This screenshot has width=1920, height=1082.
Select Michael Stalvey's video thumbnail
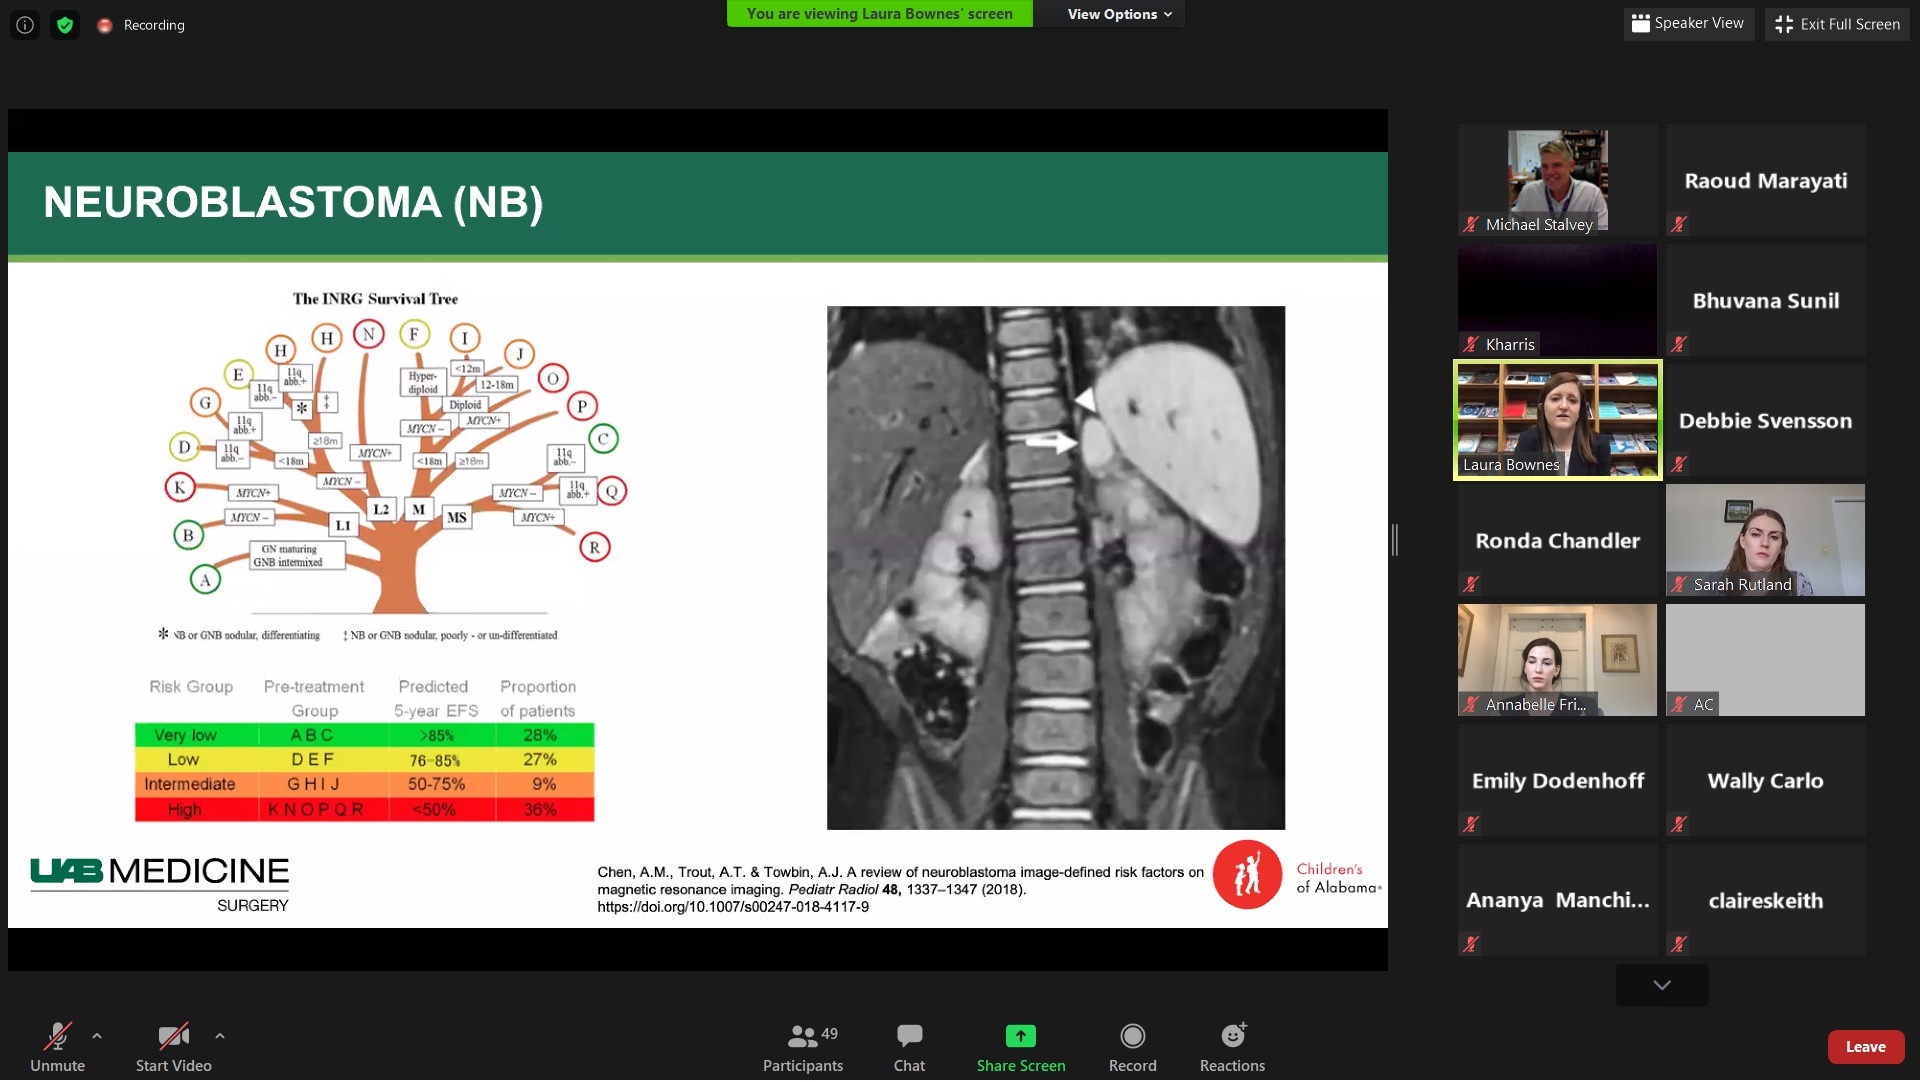click(x=1557, y=180)
